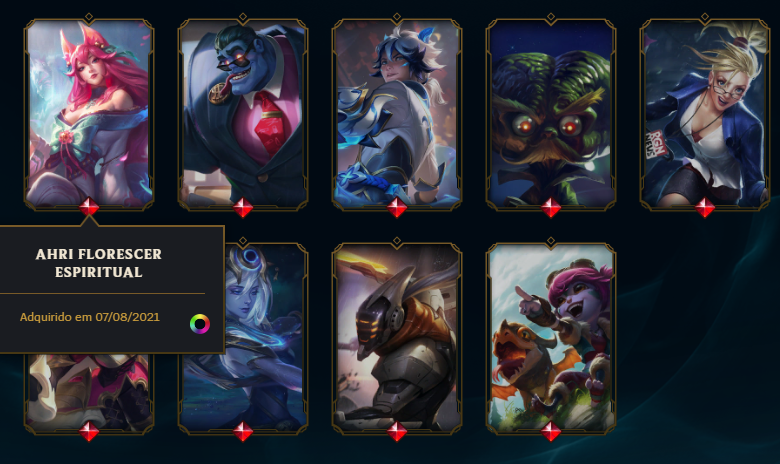The width and height of the screenshot is (780, 464).
Task: Select the RGN News reporter Janna skin
Action: tap(705, 113)
